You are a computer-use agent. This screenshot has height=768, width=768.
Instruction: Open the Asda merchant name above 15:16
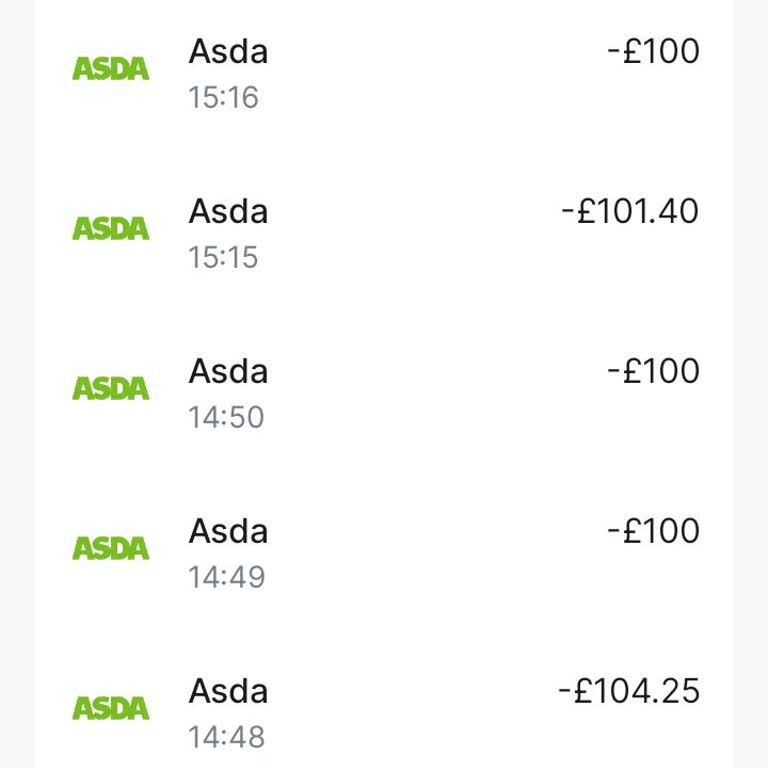point(228,52)
